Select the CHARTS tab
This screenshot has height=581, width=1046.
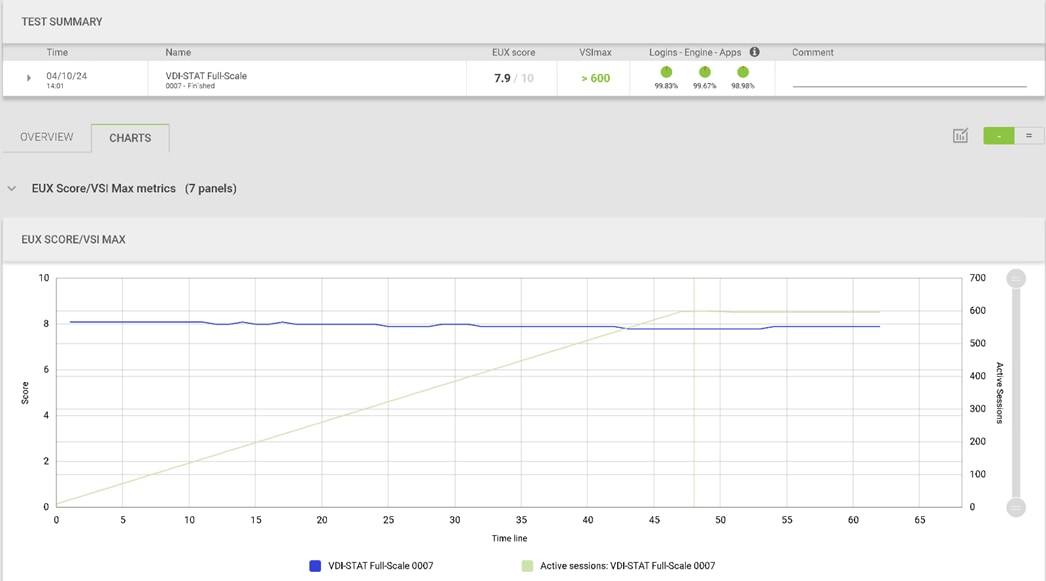coord(130,138)
